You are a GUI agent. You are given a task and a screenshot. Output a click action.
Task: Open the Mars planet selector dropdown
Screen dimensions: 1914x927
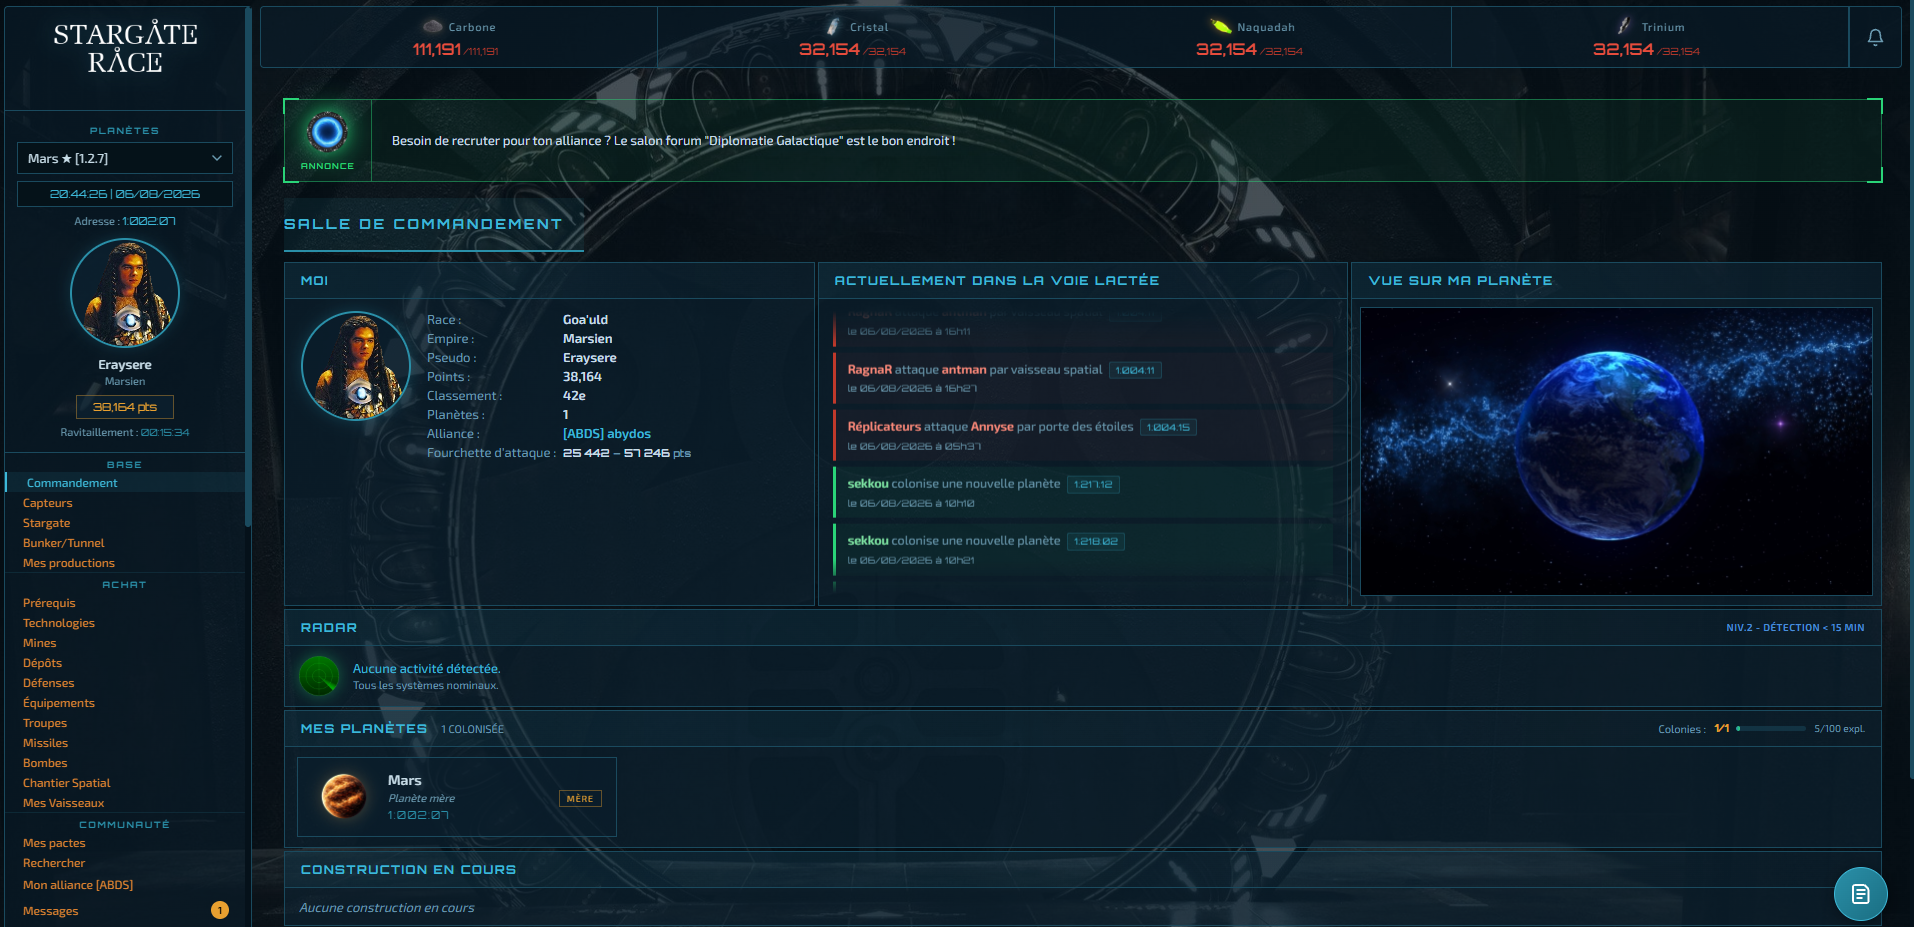click(125, 158)
